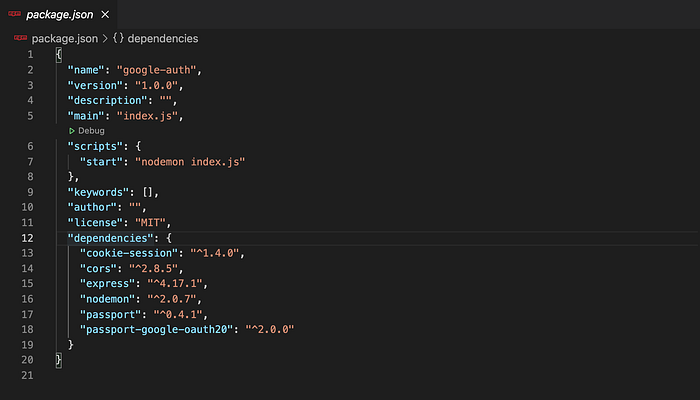Click line number 6 in the gutter
700x400 pixels.
tap(30, 146)
